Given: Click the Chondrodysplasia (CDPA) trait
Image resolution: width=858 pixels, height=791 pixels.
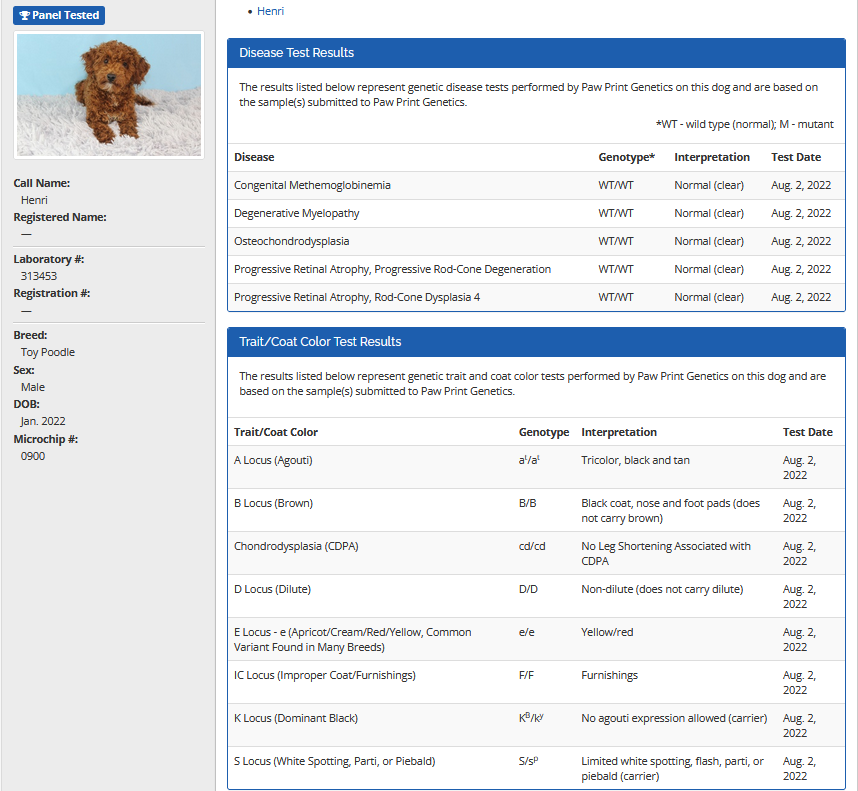Looking at the screenshot, I should (296, 546).
